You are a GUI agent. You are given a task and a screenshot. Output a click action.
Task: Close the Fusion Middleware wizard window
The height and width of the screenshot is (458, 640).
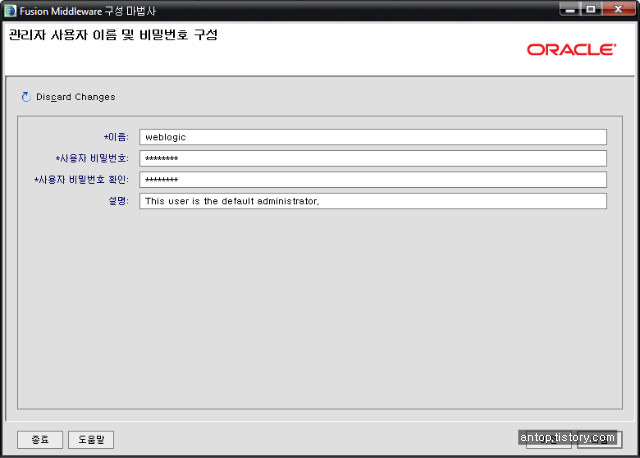(618, 9)
